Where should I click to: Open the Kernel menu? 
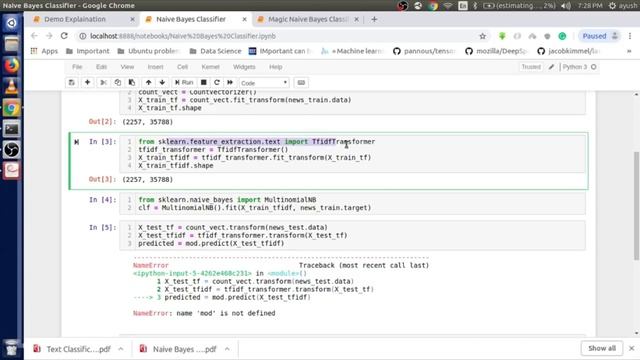pyautogui.click(x=211, y=67)
